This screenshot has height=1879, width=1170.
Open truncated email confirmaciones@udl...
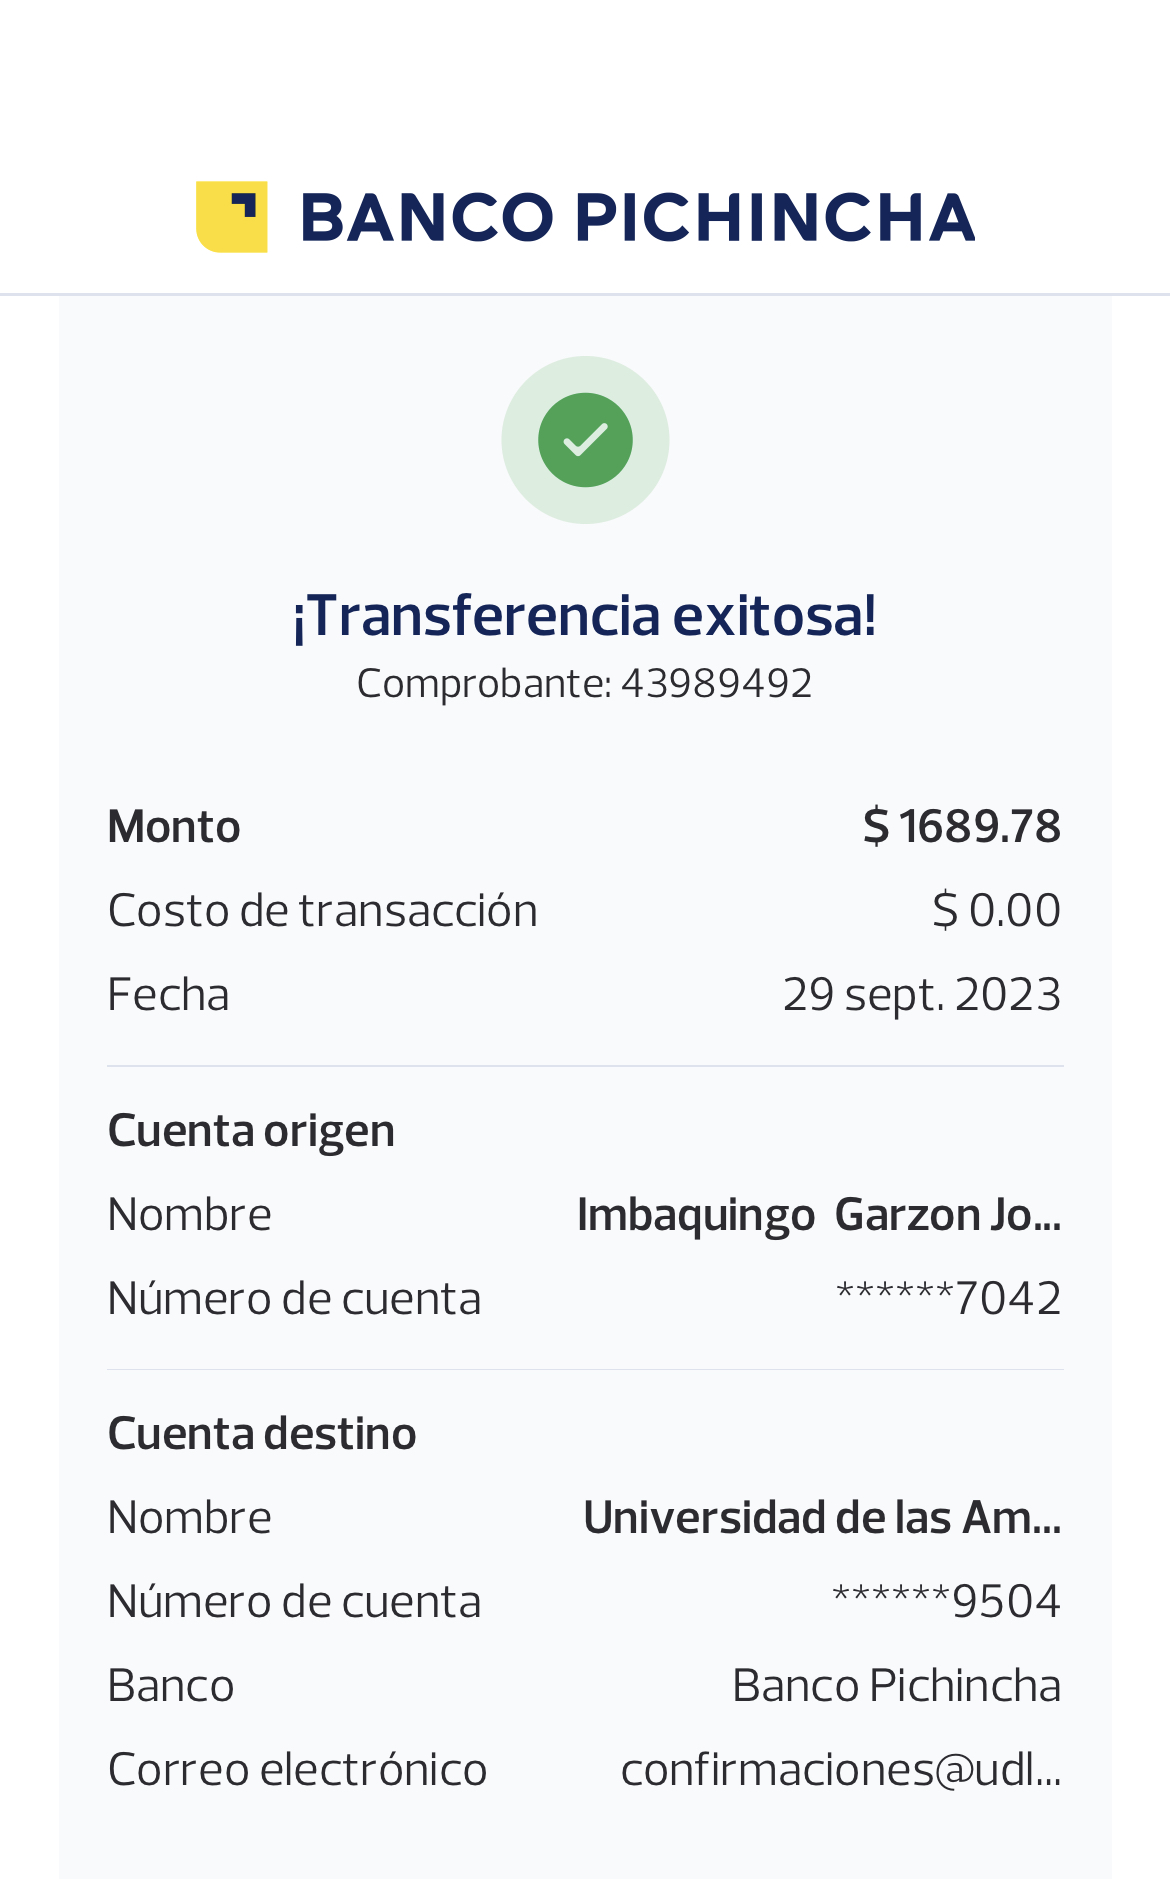[x=840, y=1770]
